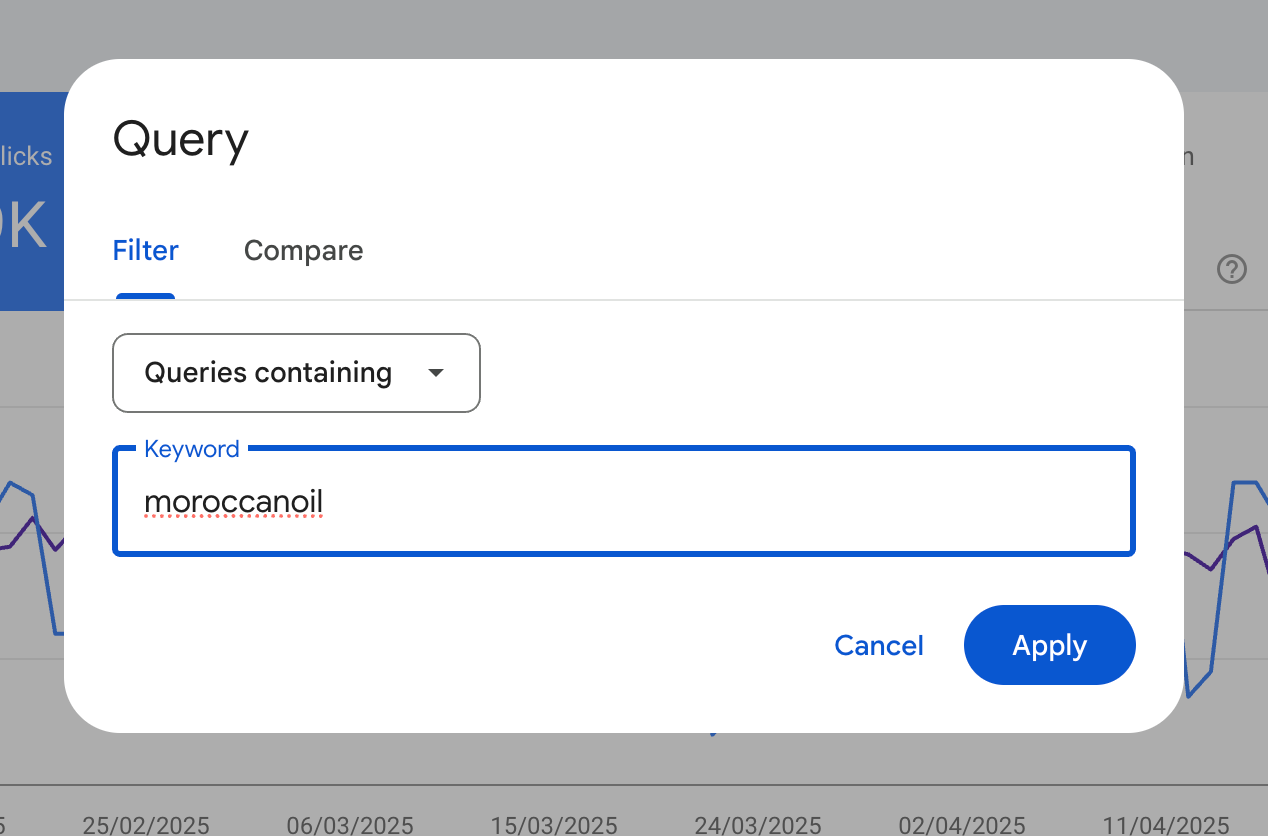Screen dimensions: 1268x836
Task: Click the 11/04/2025 date label
Action: (1166, 825)
